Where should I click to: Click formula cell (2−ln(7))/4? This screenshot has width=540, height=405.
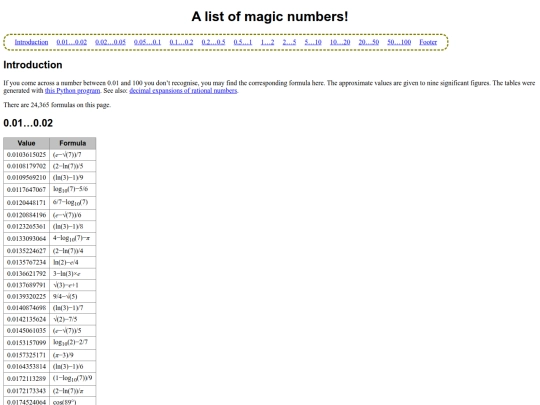click(73, 251)
